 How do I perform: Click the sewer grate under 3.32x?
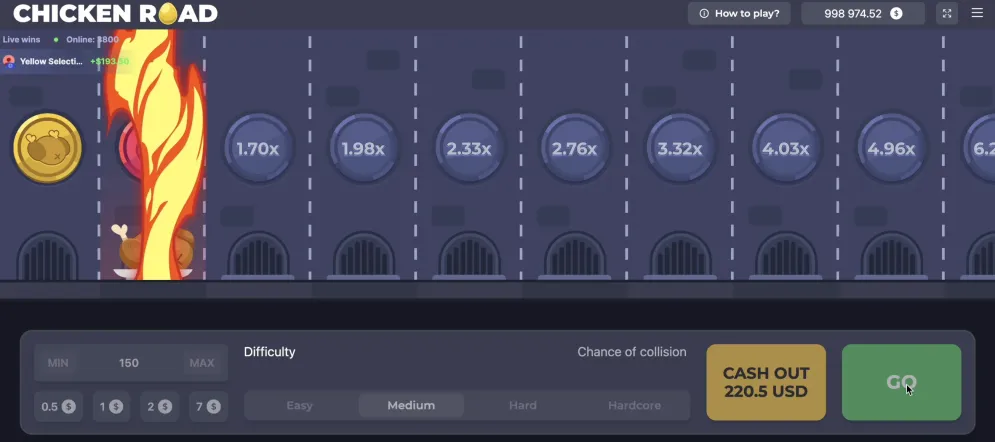coord(680,255)
